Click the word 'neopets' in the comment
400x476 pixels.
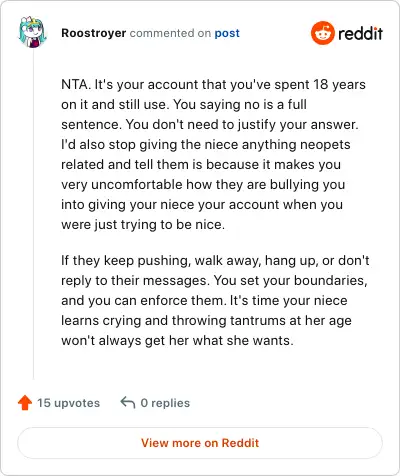pos(325,145)
